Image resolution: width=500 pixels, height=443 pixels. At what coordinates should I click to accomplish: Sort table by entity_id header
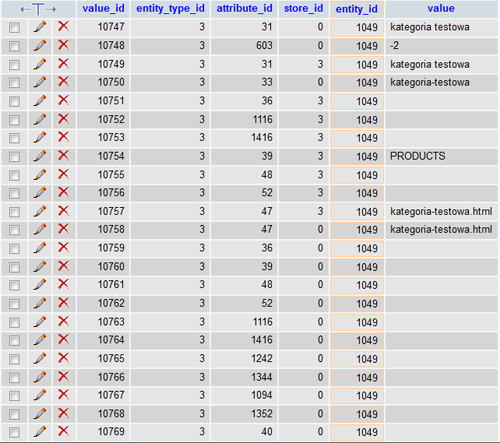pyautogui.click(x=357, y=9)
